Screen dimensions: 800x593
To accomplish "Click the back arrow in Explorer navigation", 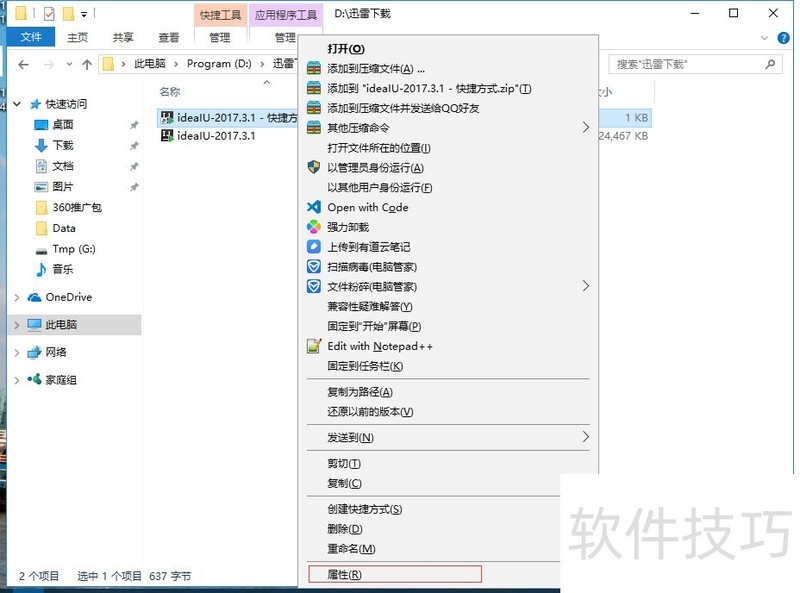I will (23, 64).
